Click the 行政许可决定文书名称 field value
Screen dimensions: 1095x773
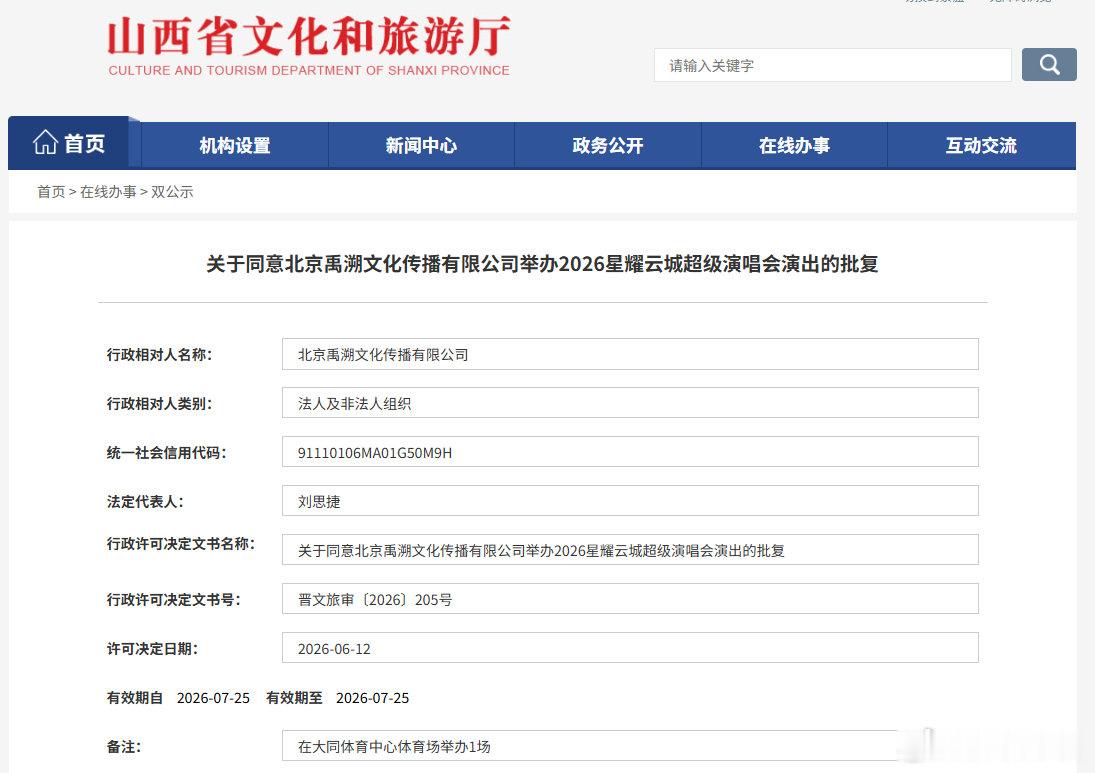pyautogui.click(x=630, y=550)
